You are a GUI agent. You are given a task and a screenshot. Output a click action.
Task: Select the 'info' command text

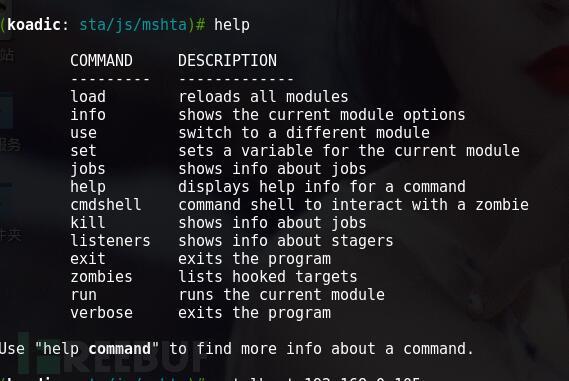88,115
